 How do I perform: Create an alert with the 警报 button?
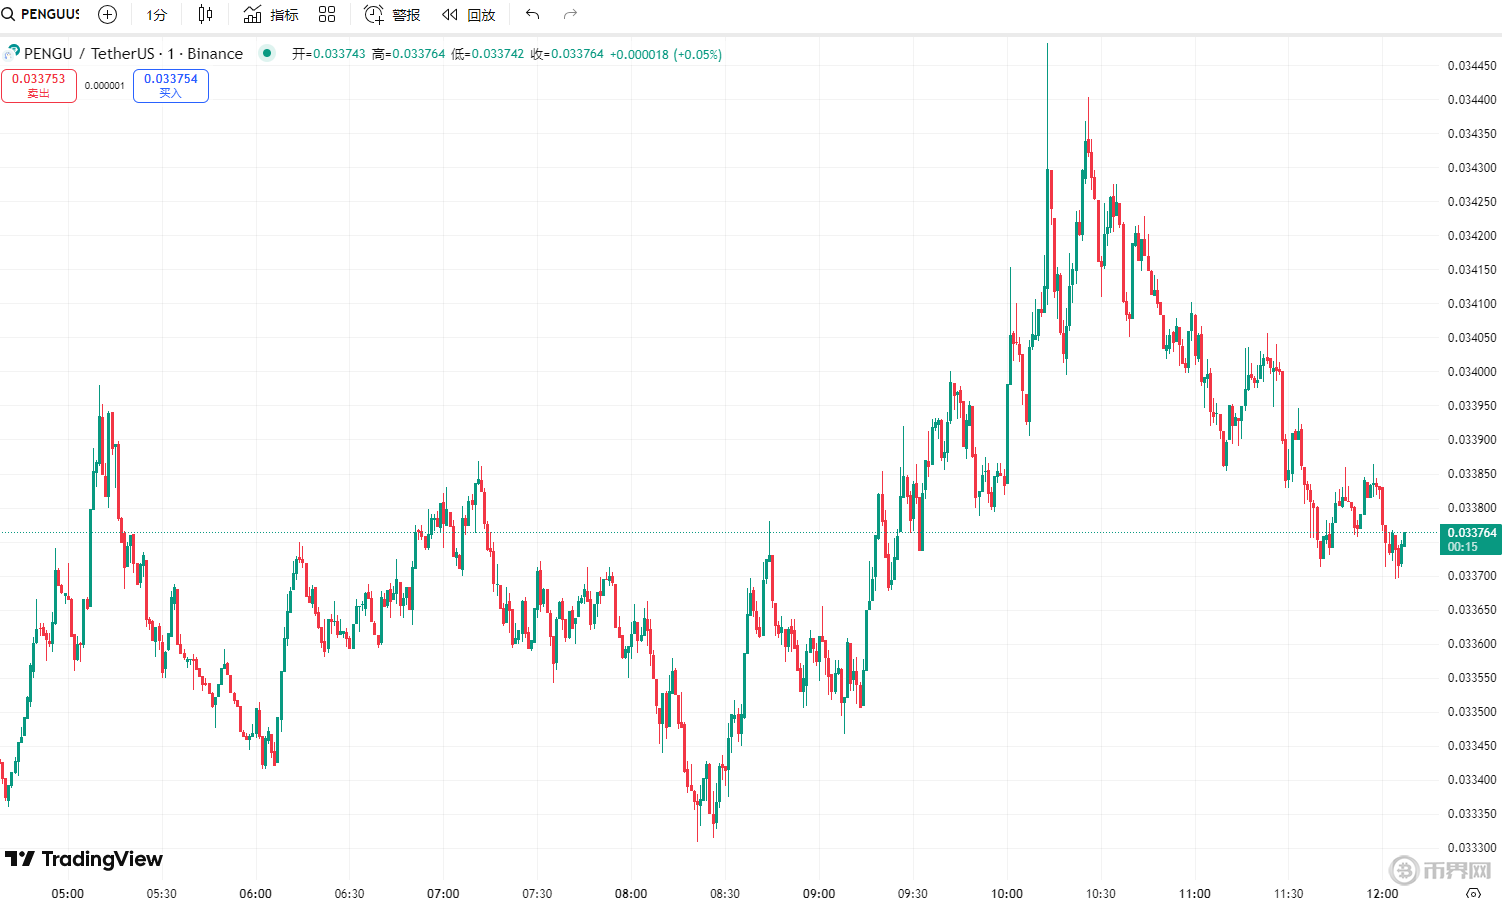point(392,14)
